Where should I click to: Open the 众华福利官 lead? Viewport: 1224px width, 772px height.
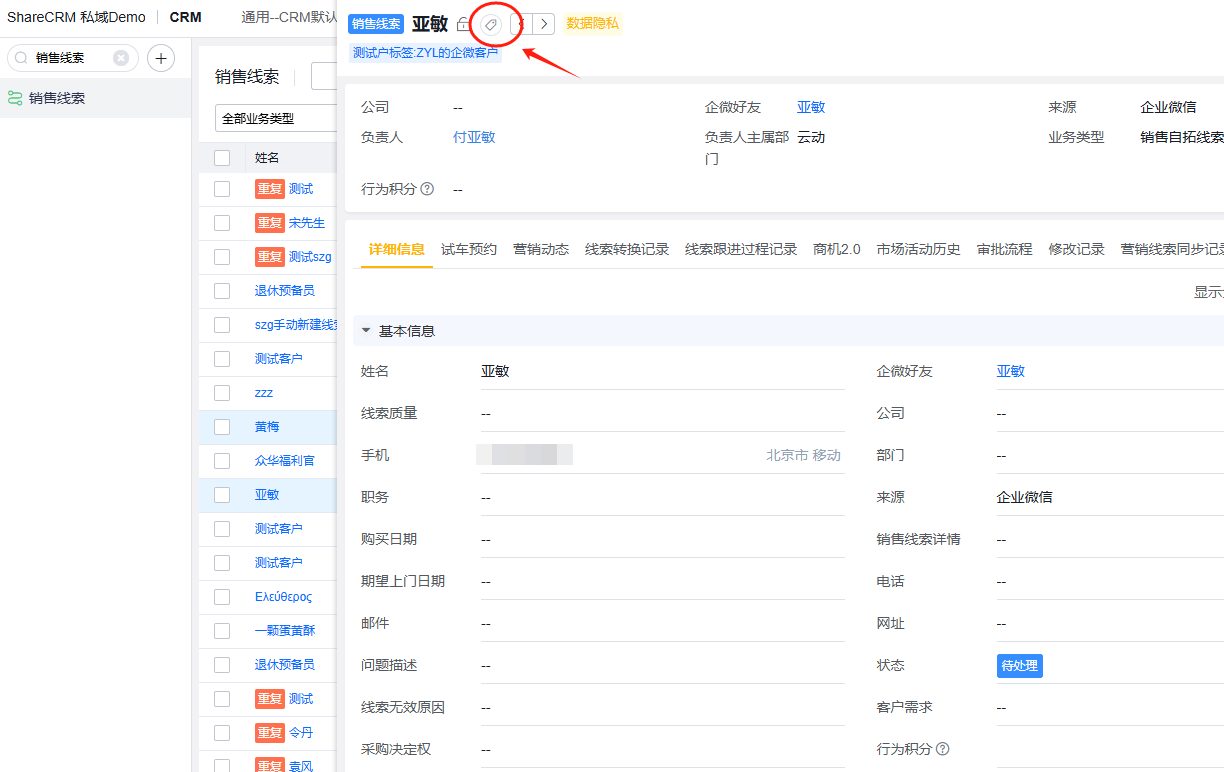coord(285,461)
